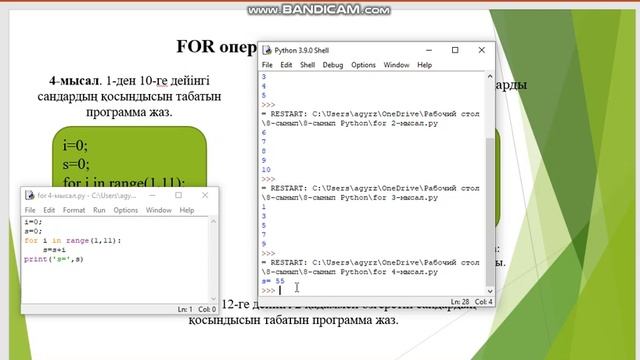Image resolution: width=640 pixels, height=360 pixels.
Task: Close the Python 3.9.0 Shell window
Action: [x=482, y=50]
